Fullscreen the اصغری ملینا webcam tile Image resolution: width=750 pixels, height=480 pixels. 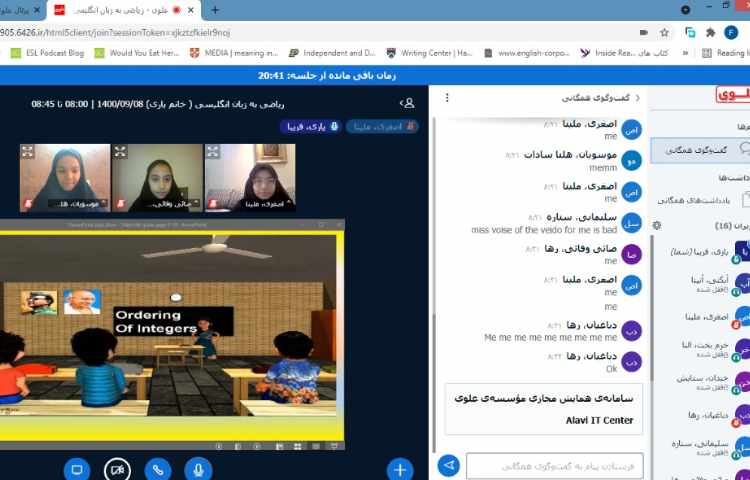coord(212,152)
